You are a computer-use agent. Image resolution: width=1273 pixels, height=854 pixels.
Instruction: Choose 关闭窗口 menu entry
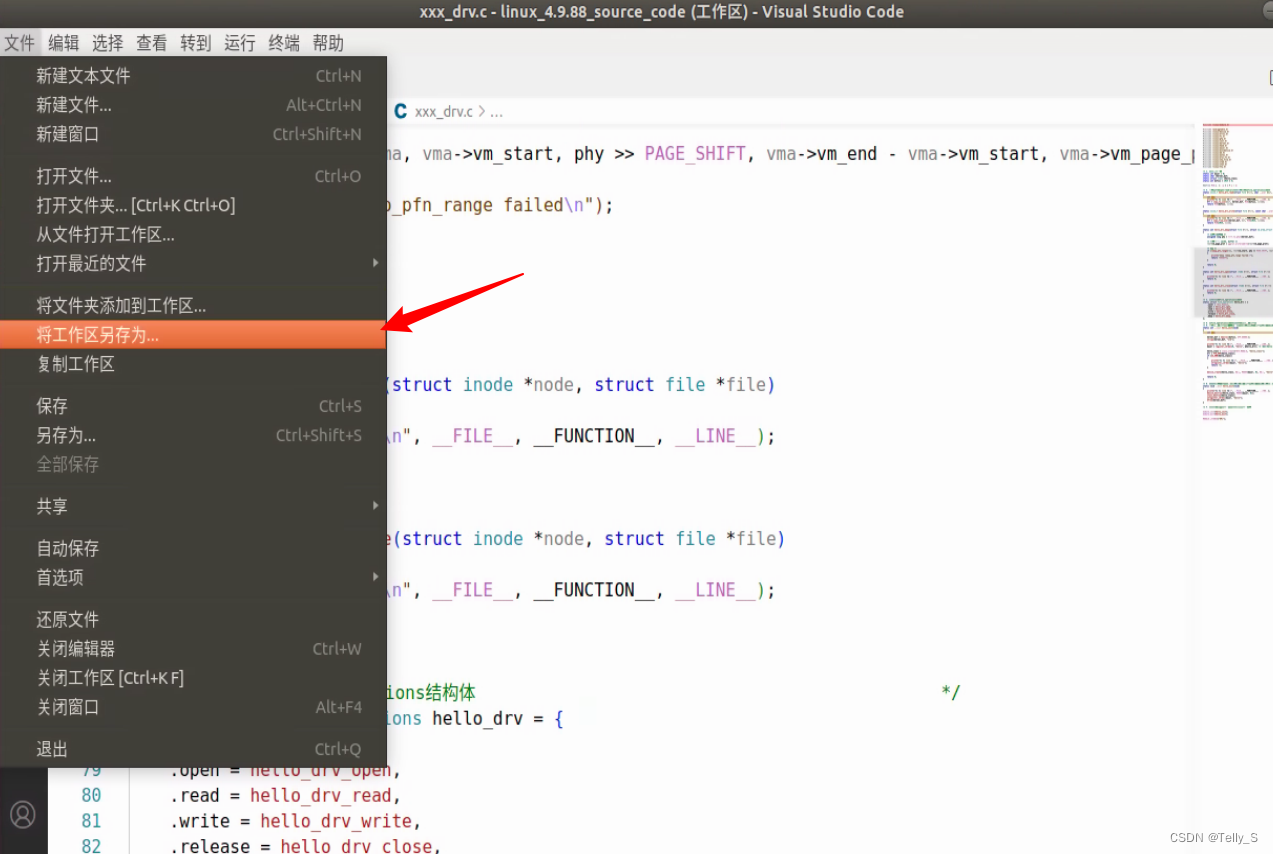pyautogui.click(x=193, y=707)
